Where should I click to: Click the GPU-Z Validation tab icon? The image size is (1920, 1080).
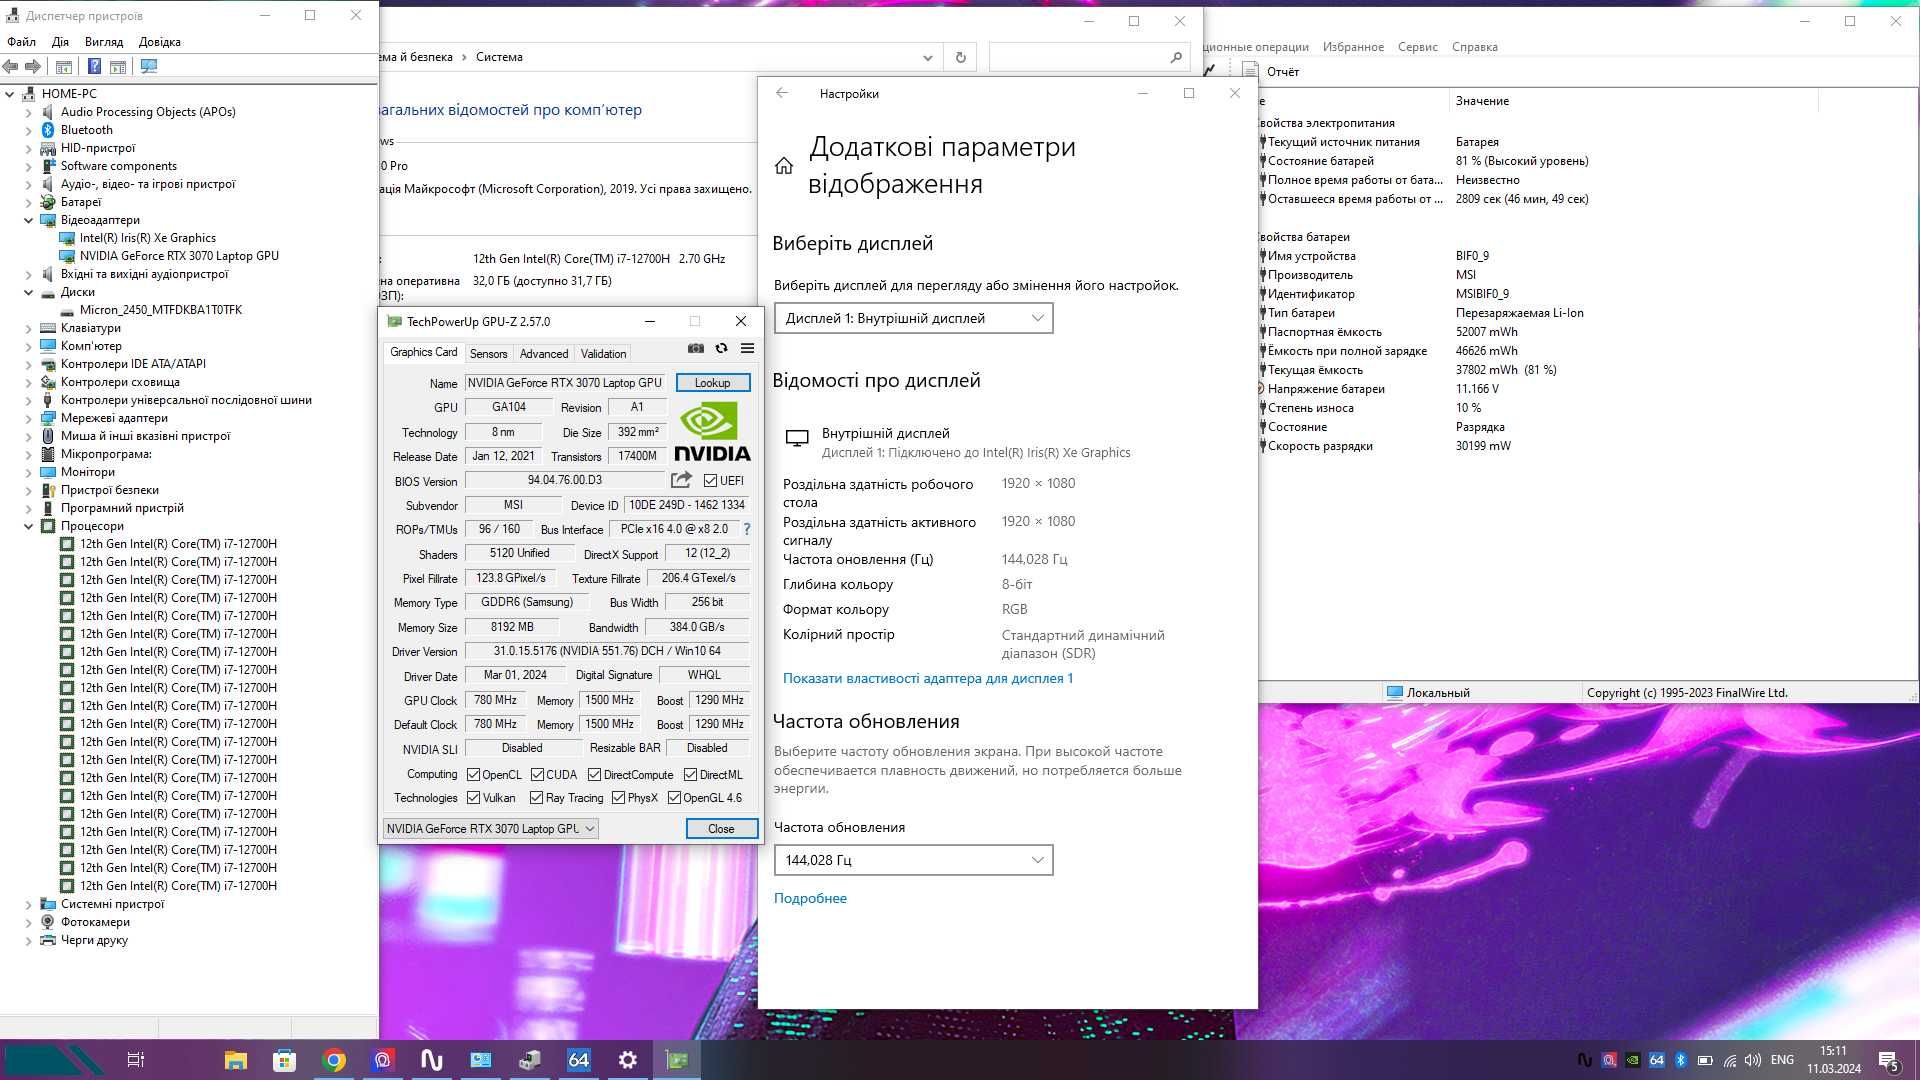point(603,352)
